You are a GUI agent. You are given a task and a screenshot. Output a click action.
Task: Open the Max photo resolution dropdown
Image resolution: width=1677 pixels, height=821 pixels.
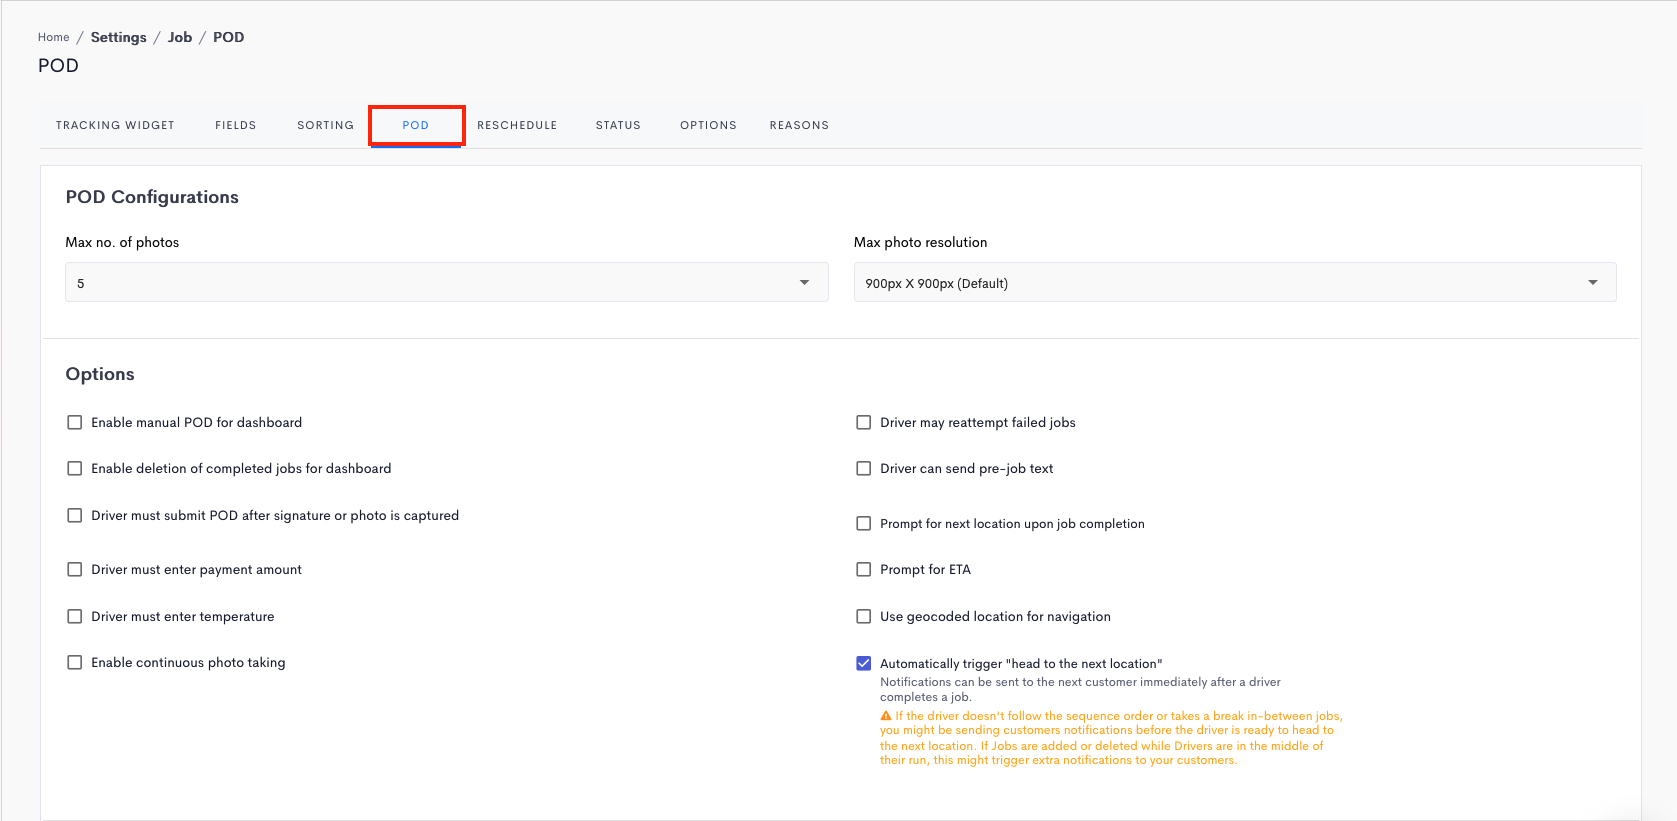pyautogui.click(x=1234, y=283)
